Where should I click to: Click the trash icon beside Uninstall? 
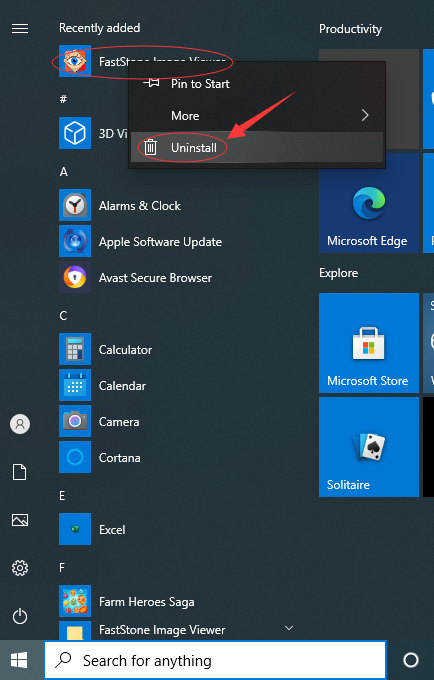click(150, 147)
